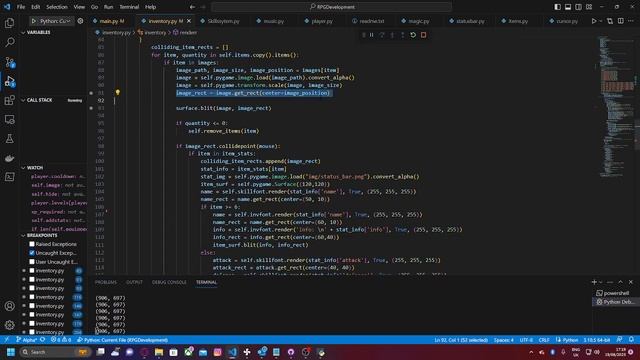The height and width of the screenshot is (360, 640).
Task: Open editor More Actions ellipsis
Action: pos(631,21)
